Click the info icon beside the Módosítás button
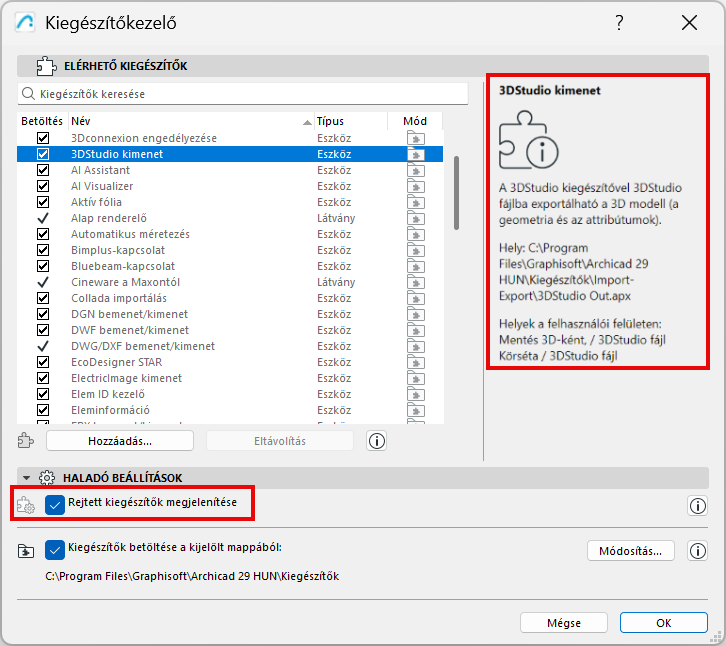The width and height of the screenshot is (726, 646). point(697,551)
